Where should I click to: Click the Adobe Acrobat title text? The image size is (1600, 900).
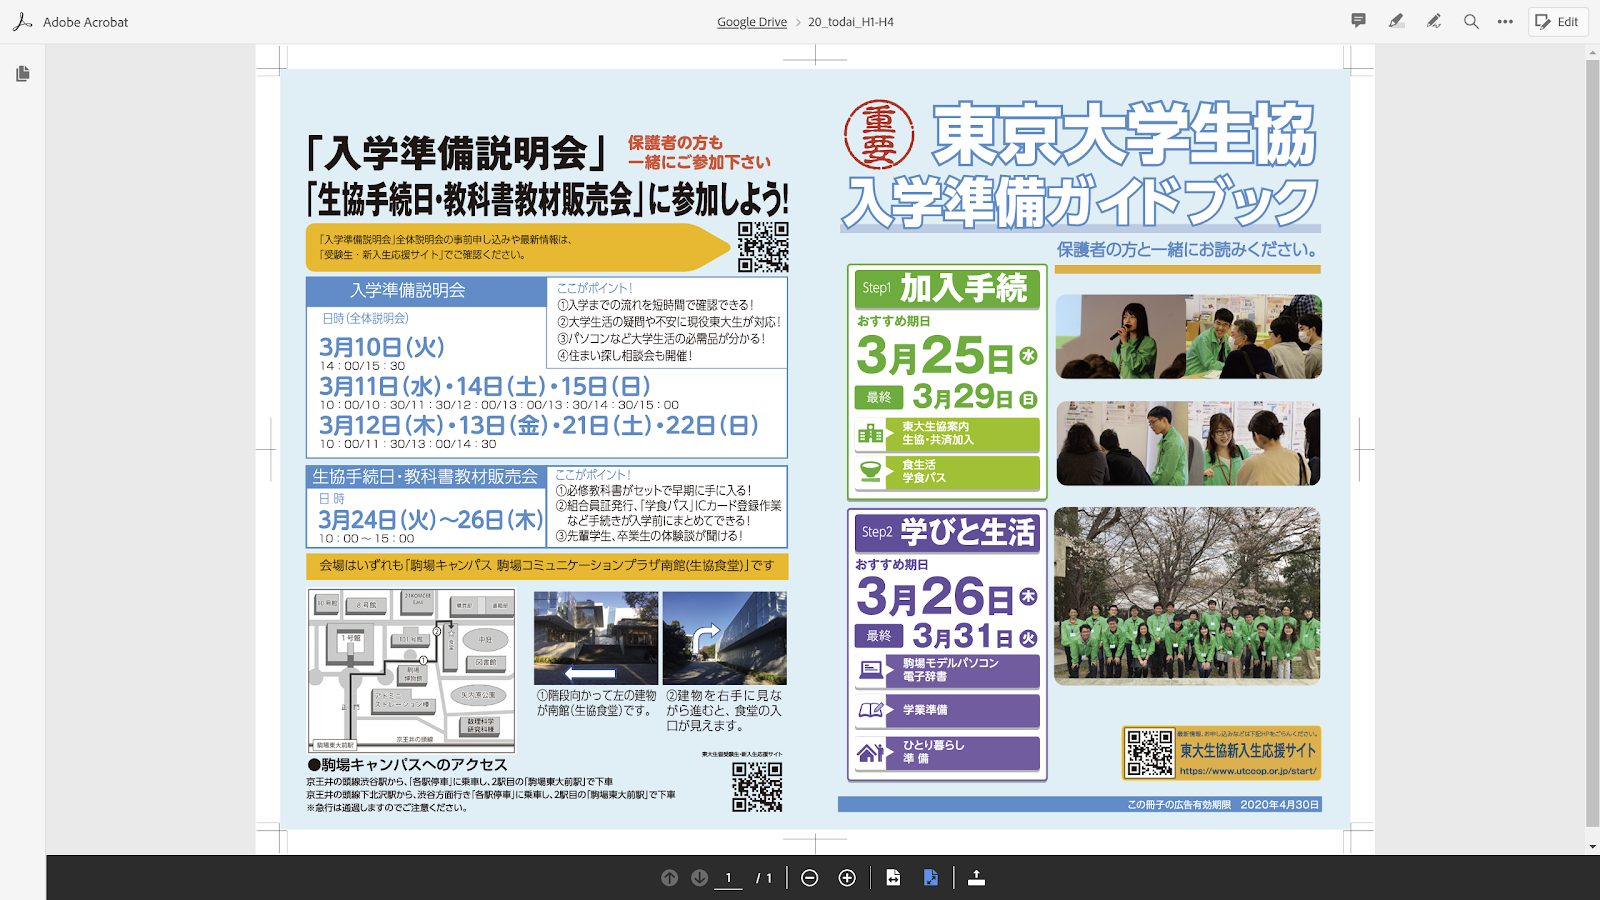86,22
